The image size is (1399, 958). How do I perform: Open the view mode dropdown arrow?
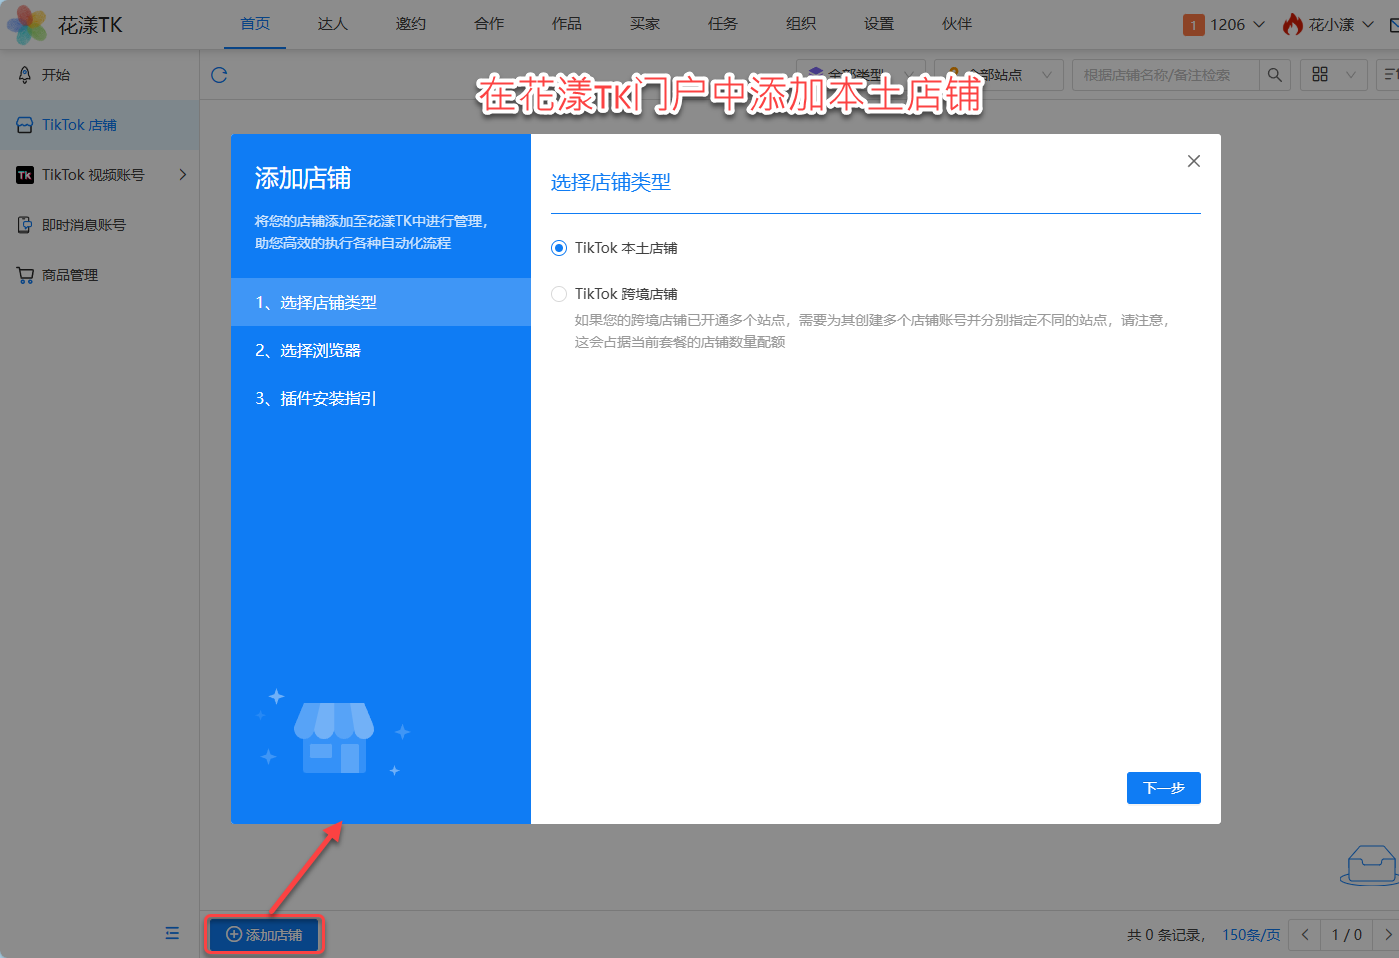(1351, 75)
